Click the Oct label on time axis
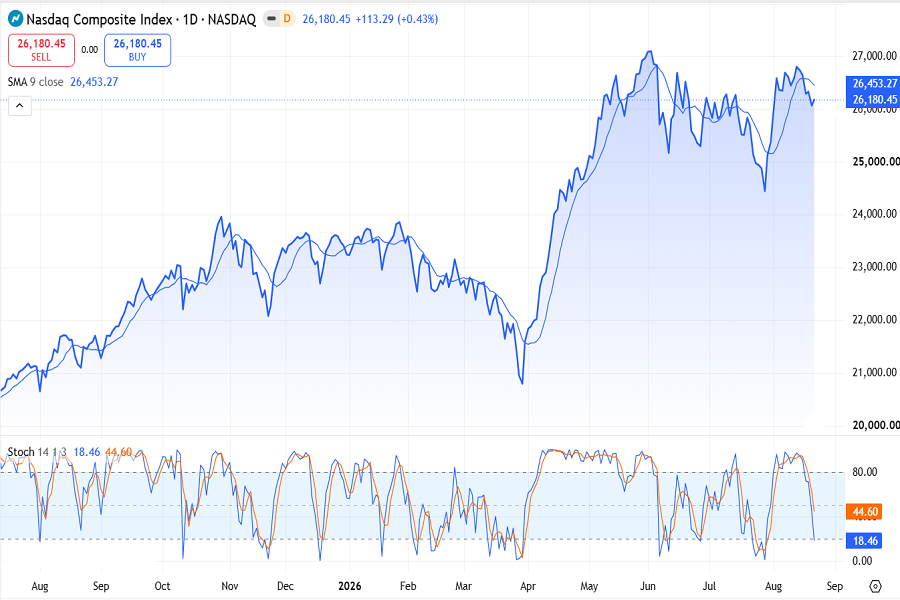This screenshot has width=900, height=600. (162, 586)
